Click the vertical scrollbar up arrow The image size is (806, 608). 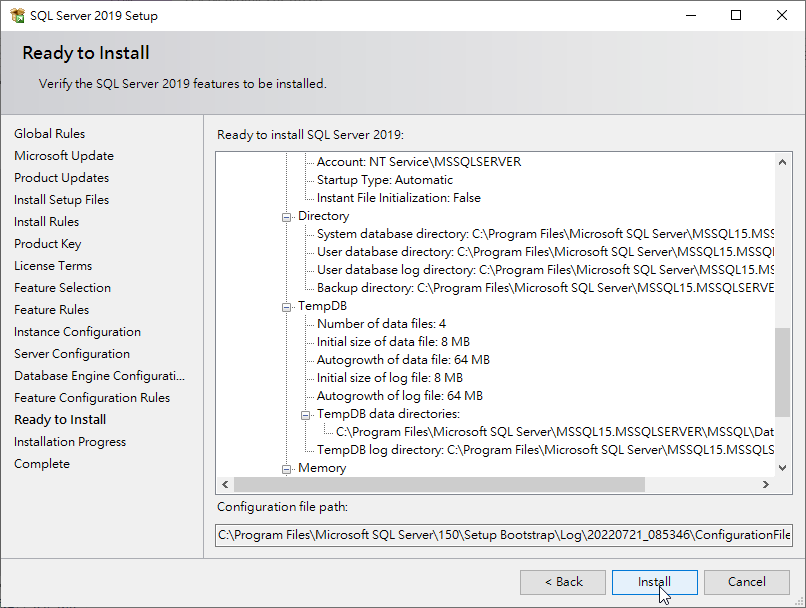[782, 162]
